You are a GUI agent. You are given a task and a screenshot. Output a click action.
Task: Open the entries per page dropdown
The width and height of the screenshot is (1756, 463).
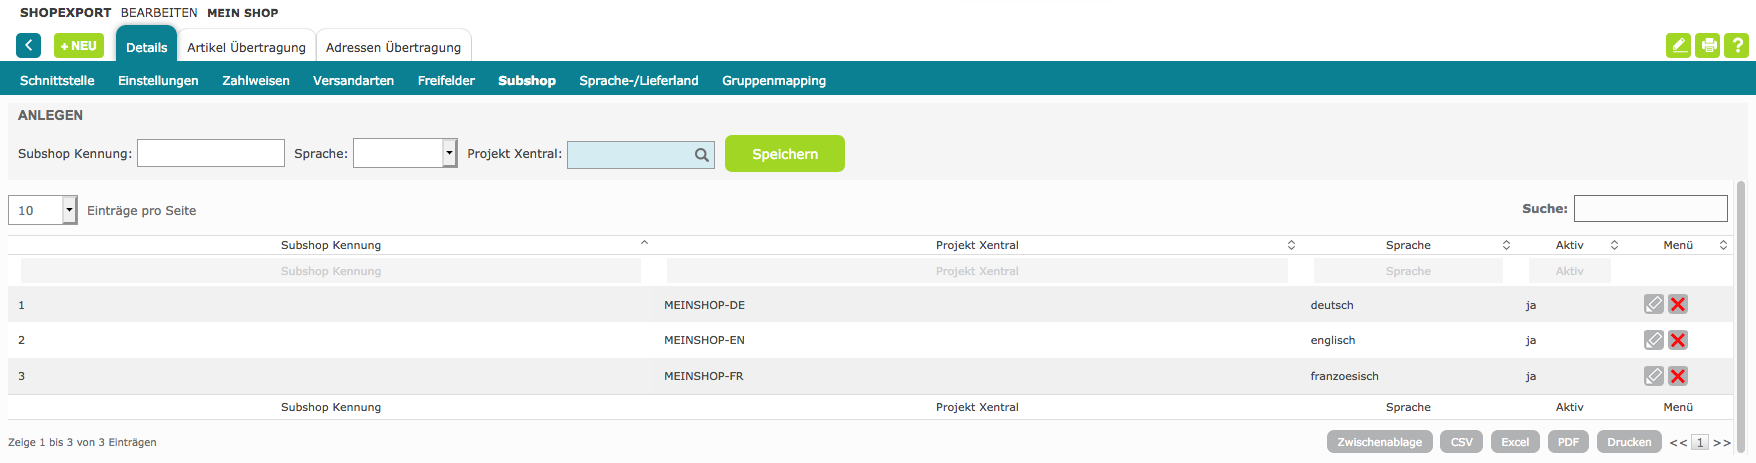pyautogui.click(x=69, y=210)
